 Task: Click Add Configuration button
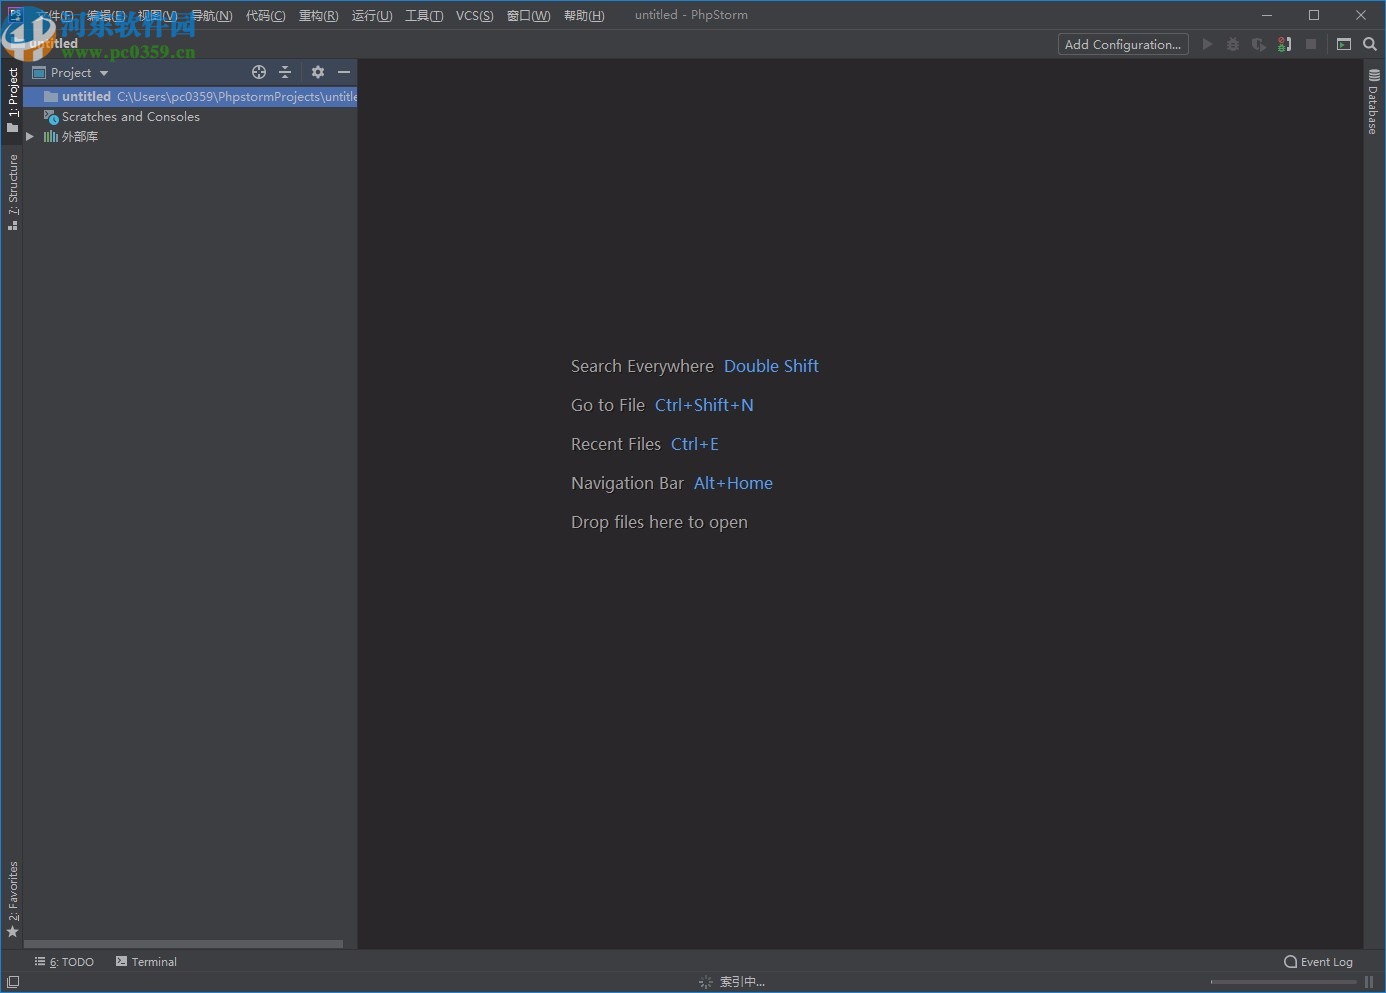pyautogui.click(x=1122, y=44)
